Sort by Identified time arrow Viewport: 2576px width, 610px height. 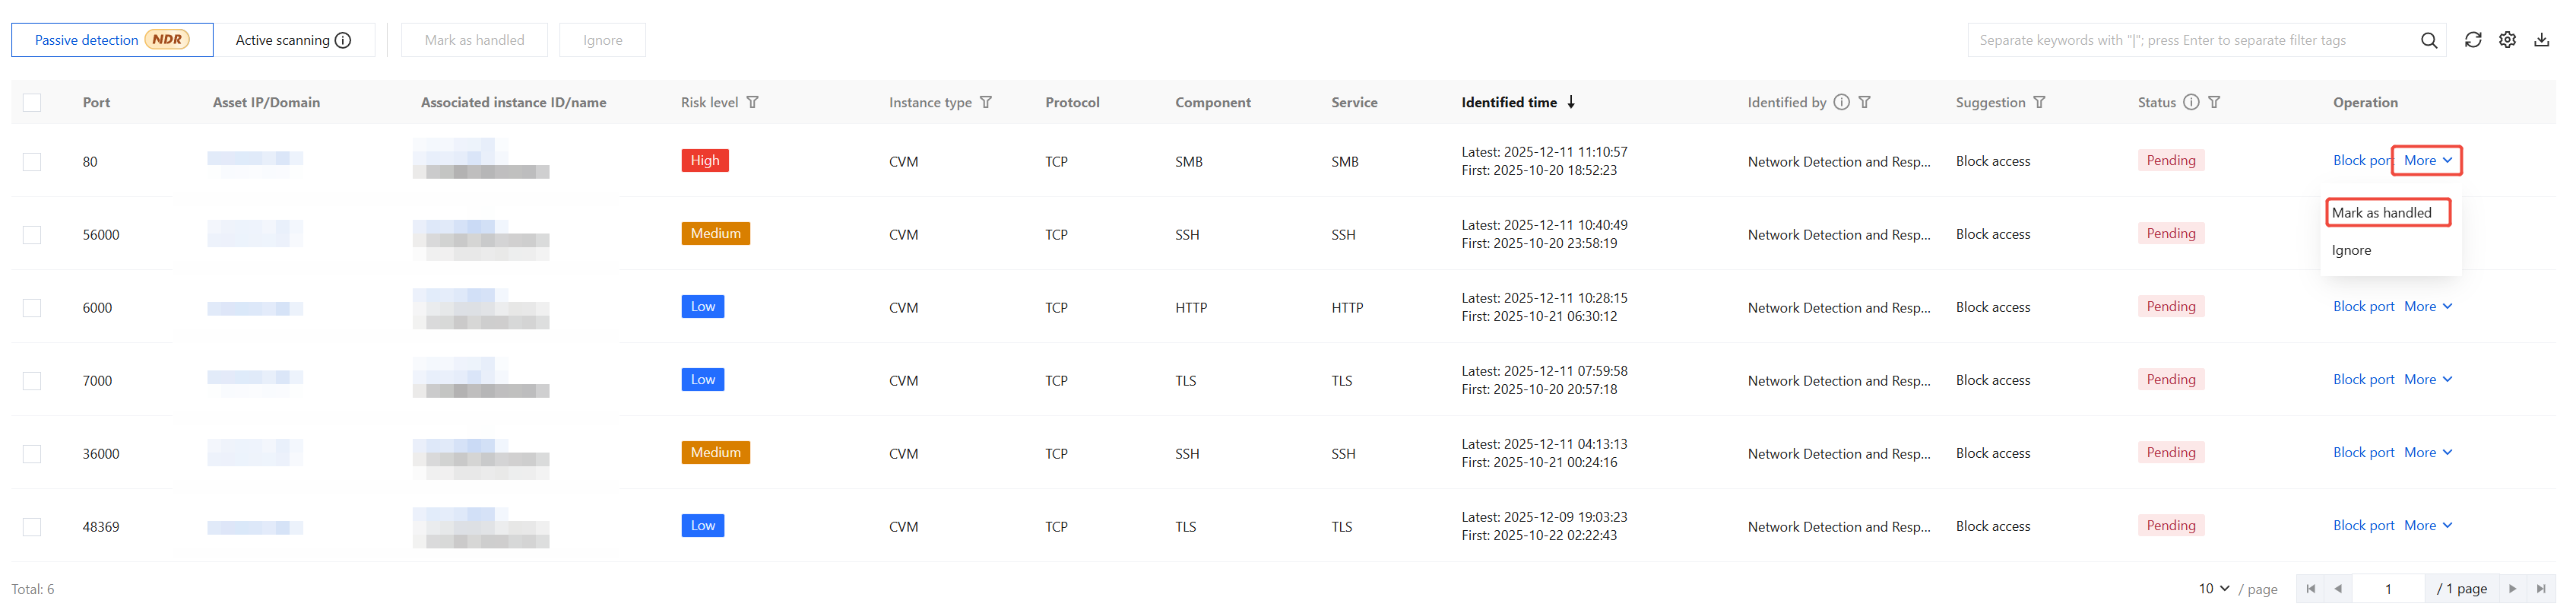1571,102
